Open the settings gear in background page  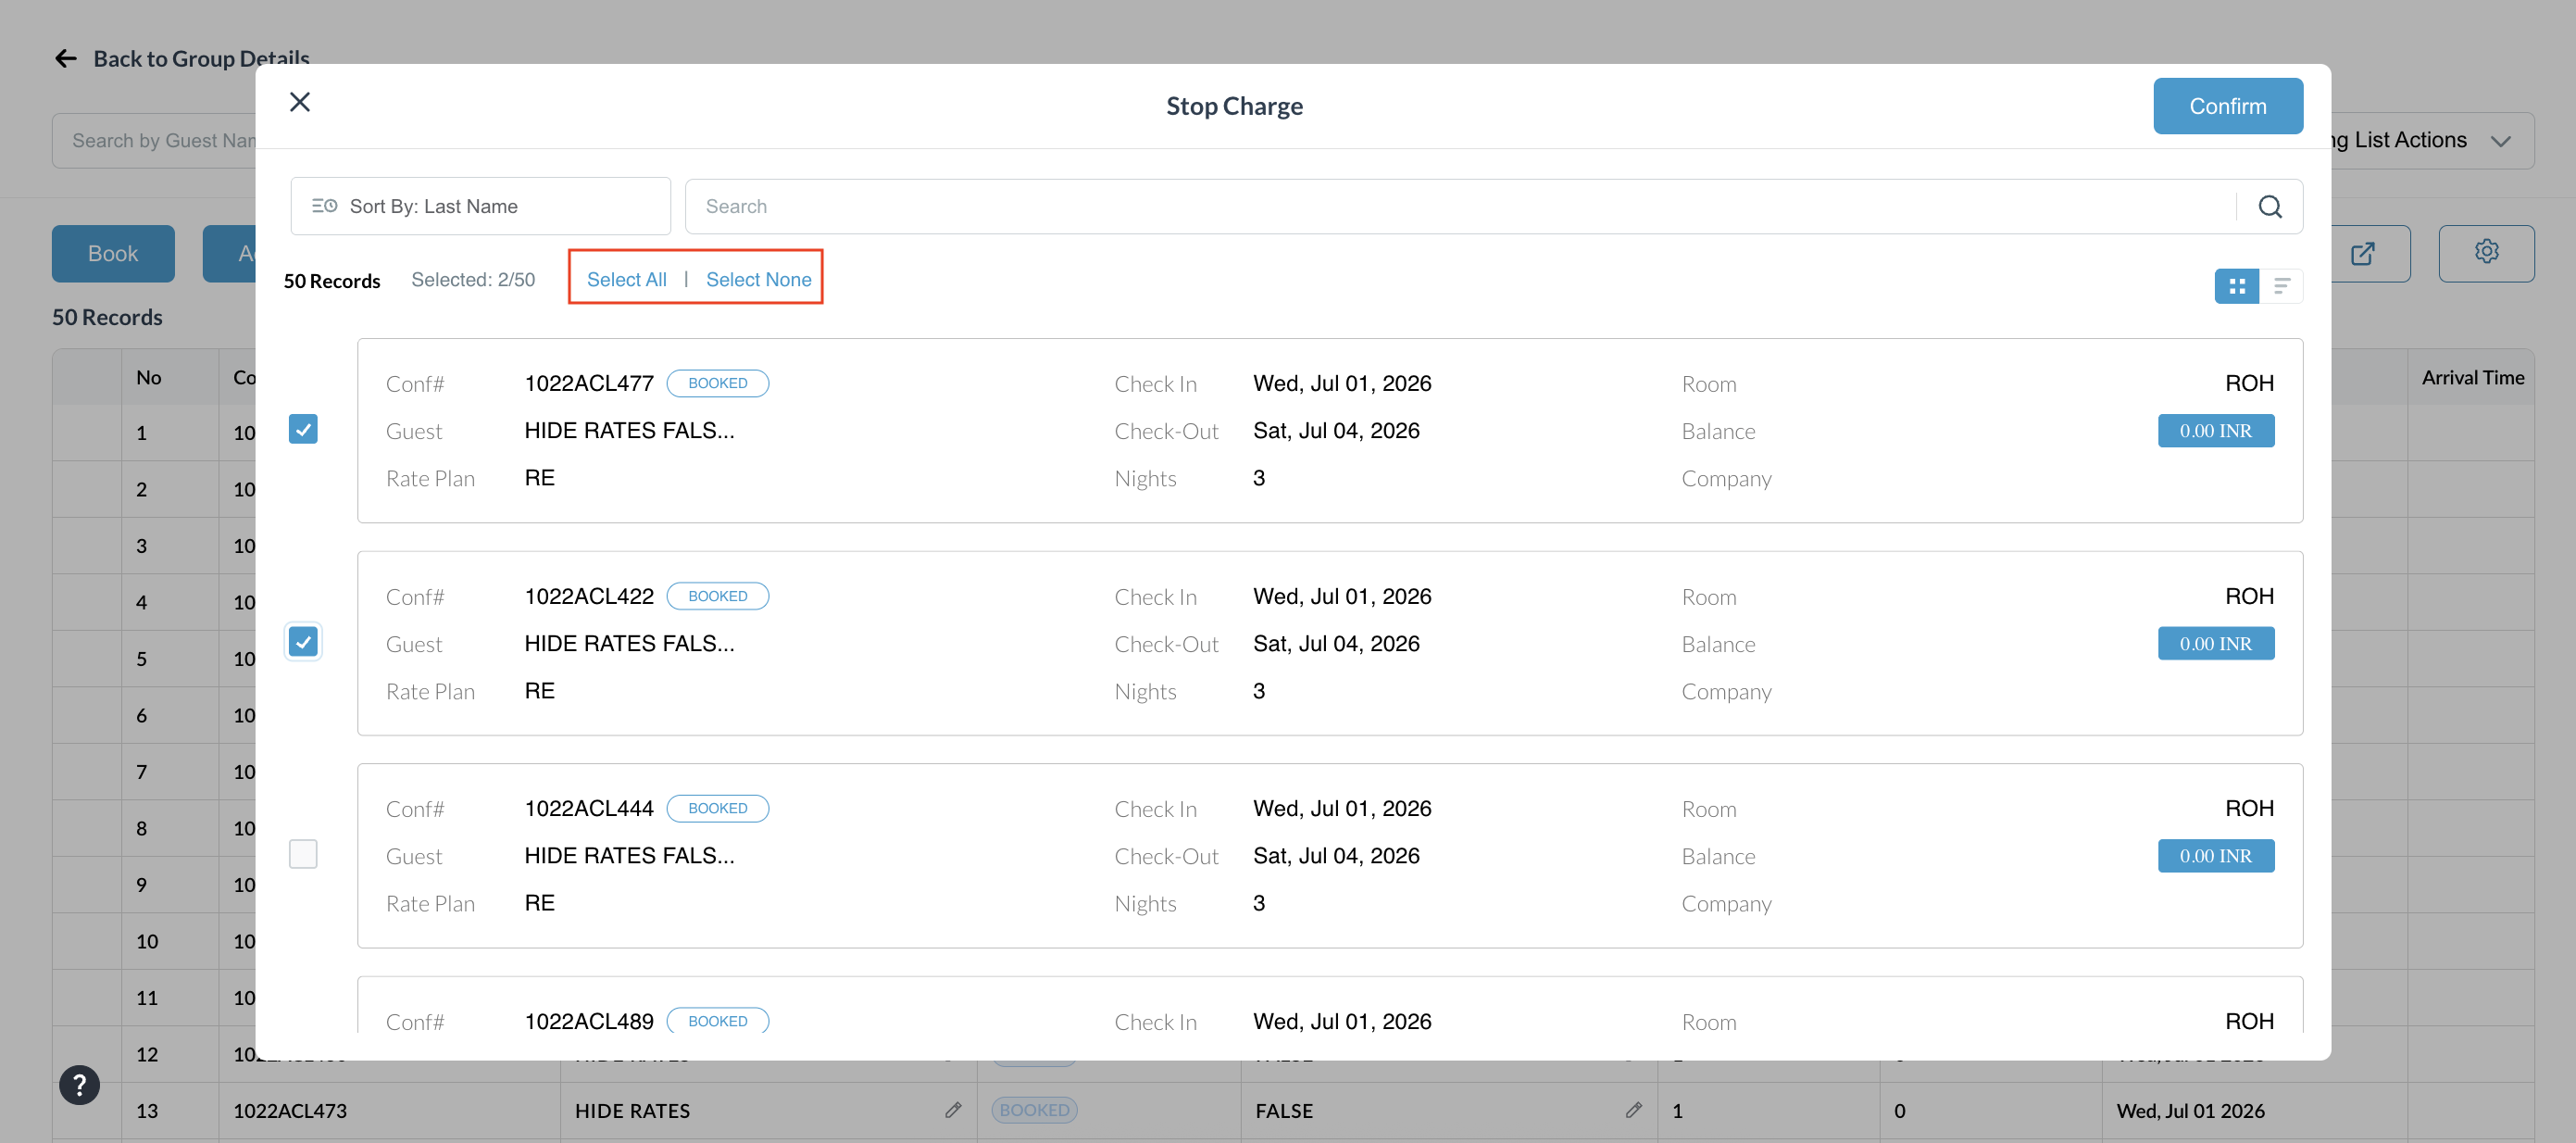(2486, 253)
